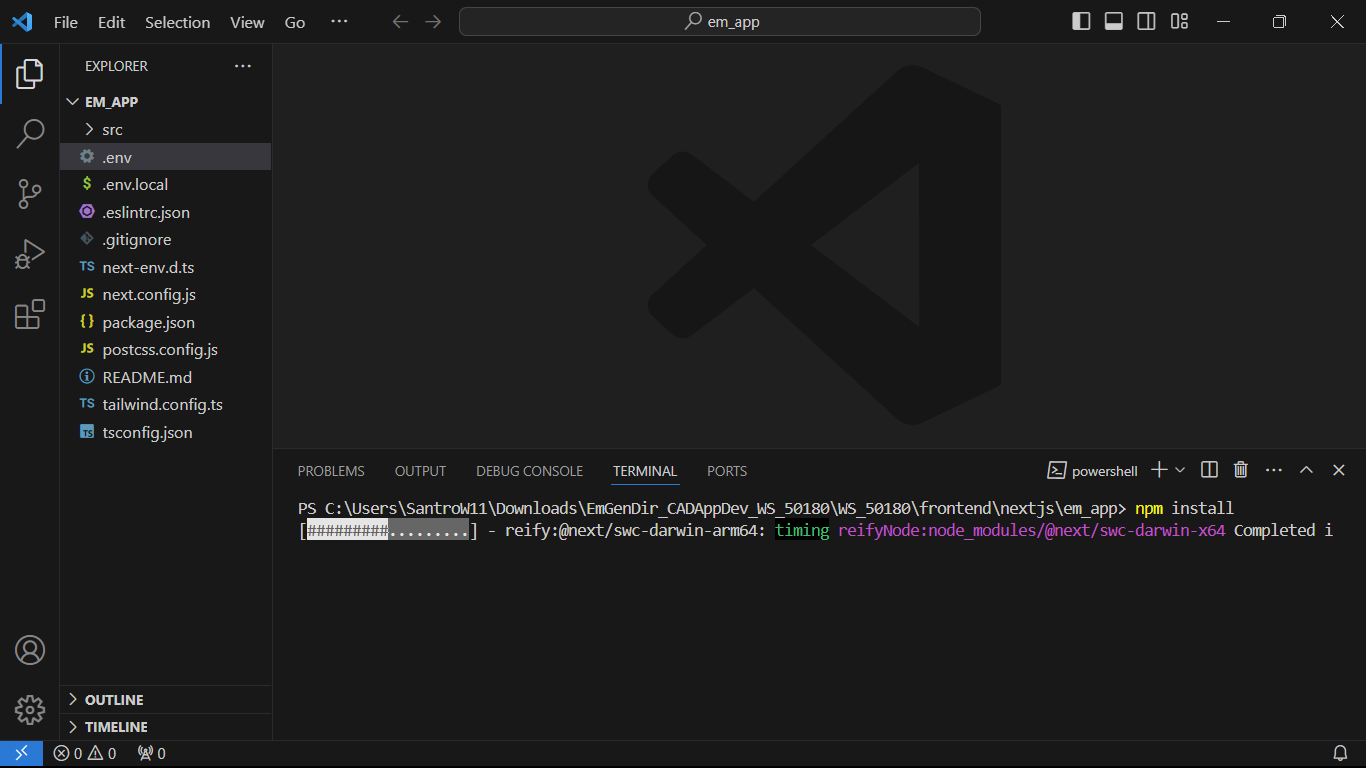Image resolution: width=1366 pixels, height=768 pixels.
Task: Open the Source Control view
Action: [30, 194]
